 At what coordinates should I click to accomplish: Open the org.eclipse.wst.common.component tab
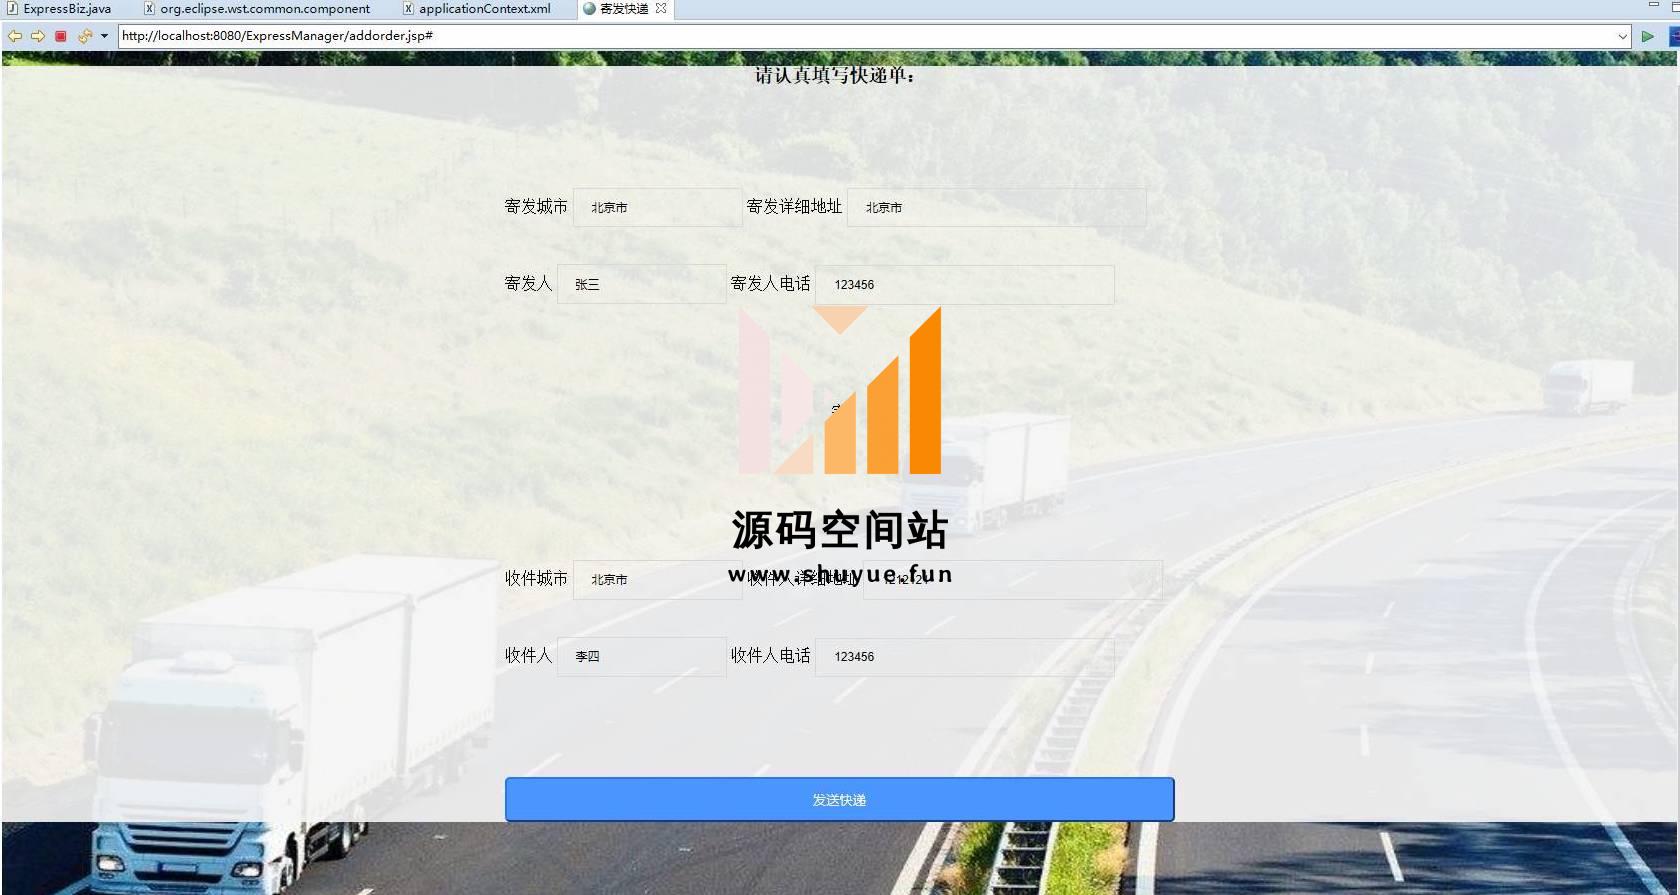click(x=264, y=9)
